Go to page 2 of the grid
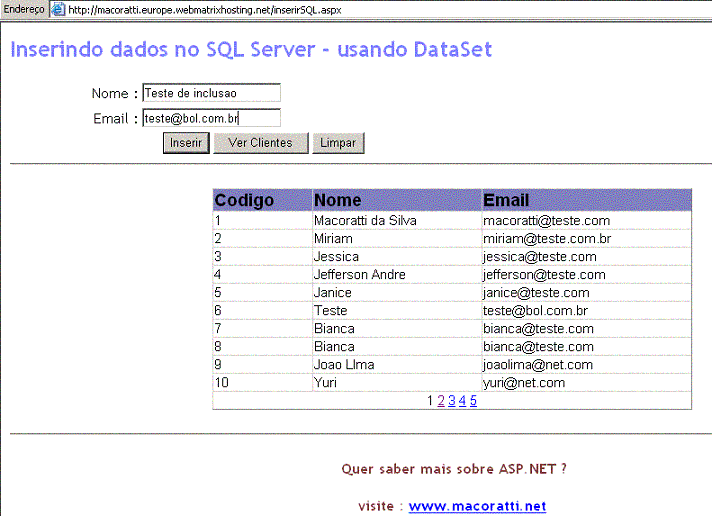Screen dimensions: 712x516 point(441,401)
